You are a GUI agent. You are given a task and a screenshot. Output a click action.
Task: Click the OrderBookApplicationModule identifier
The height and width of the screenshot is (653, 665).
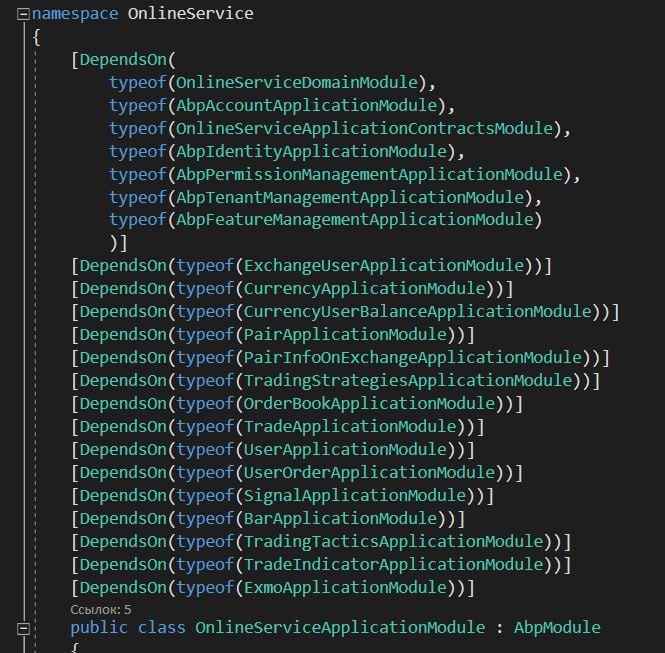click(370, 403)
